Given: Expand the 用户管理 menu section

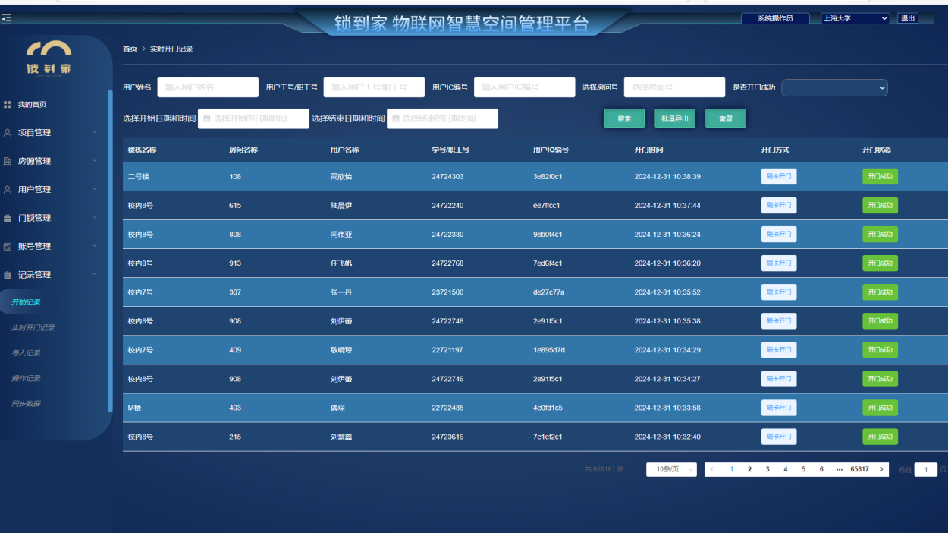Looking at the screenshot, I should tap(95, 189).
